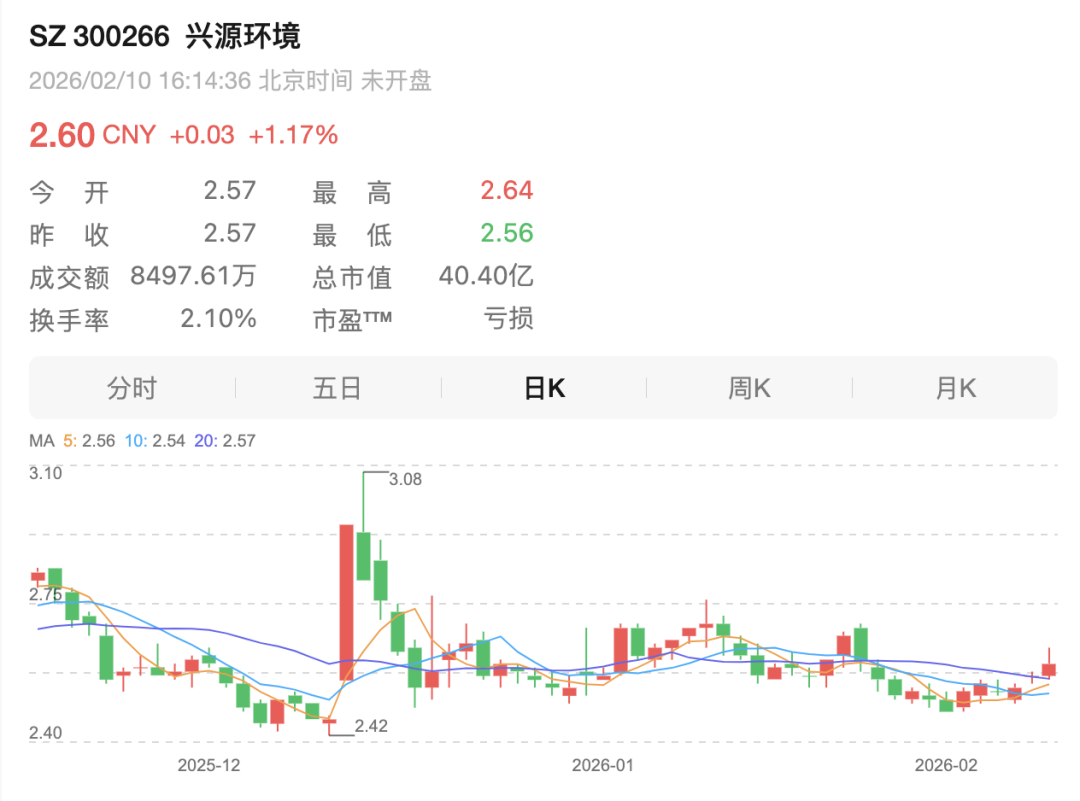Screen dimensions: 1080x801
Task: Click the 2026-02 date axis label
Action: click(x=946, y=765)
